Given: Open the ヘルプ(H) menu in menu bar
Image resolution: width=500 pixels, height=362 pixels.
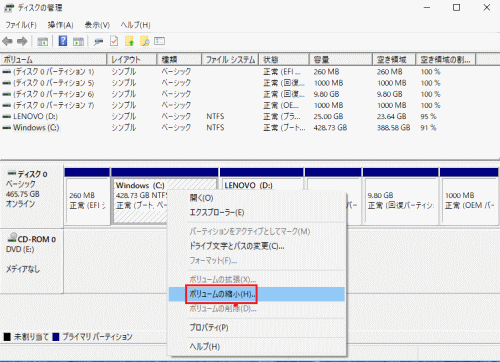Looking at the screenshot, I should point(135,25).
